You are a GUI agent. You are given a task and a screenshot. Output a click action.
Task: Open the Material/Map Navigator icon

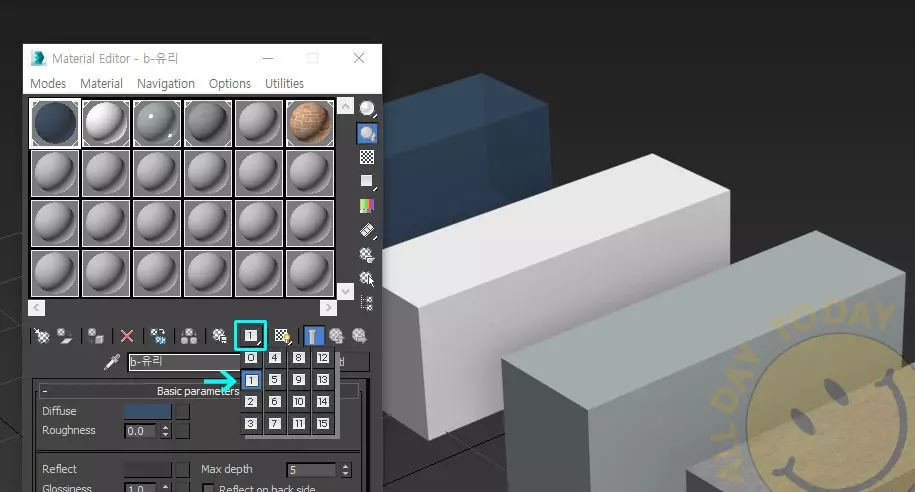click(x=367, y=302)
